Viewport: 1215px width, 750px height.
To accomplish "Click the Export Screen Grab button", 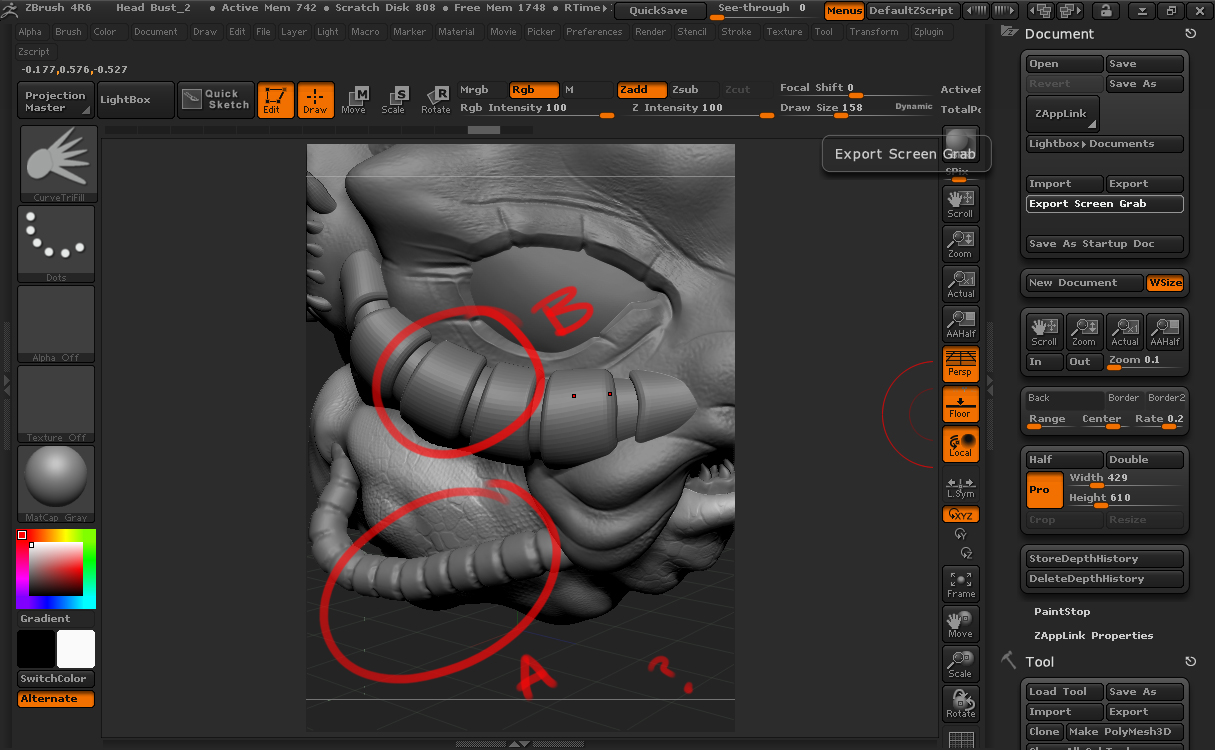I will point(1104,204).
